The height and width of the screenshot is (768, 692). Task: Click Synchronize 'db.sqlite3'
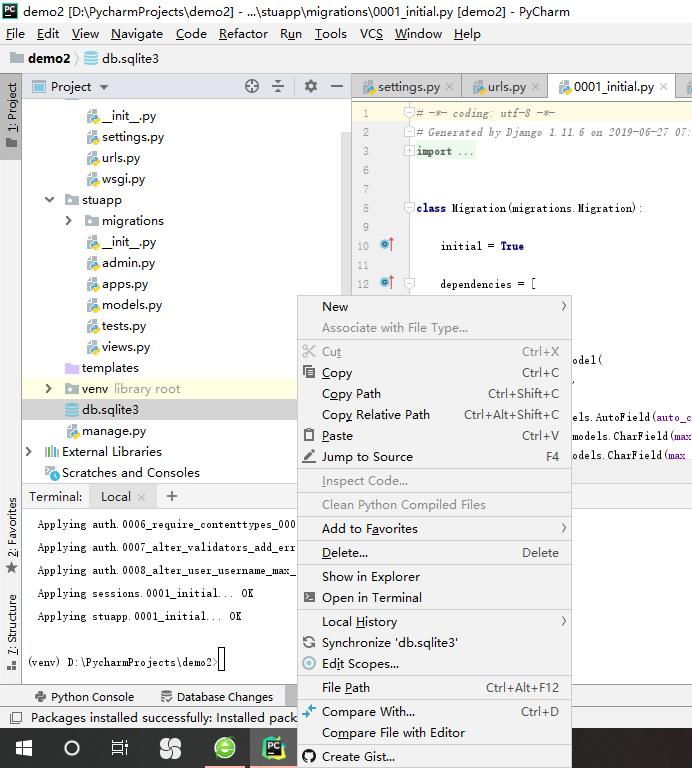pos(434,643)
